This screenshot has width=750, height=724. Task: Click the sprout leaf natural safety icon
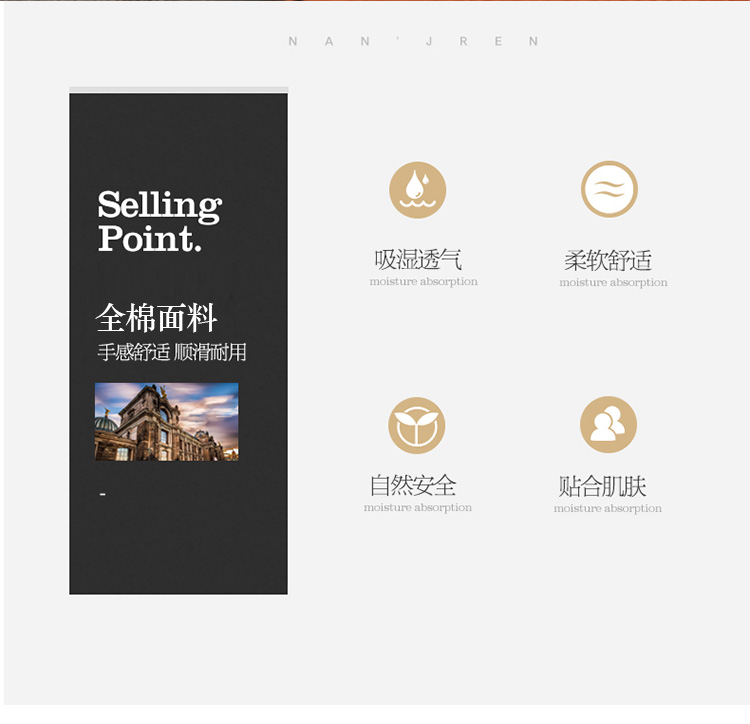pyautogui.click(x=417, y=425)
